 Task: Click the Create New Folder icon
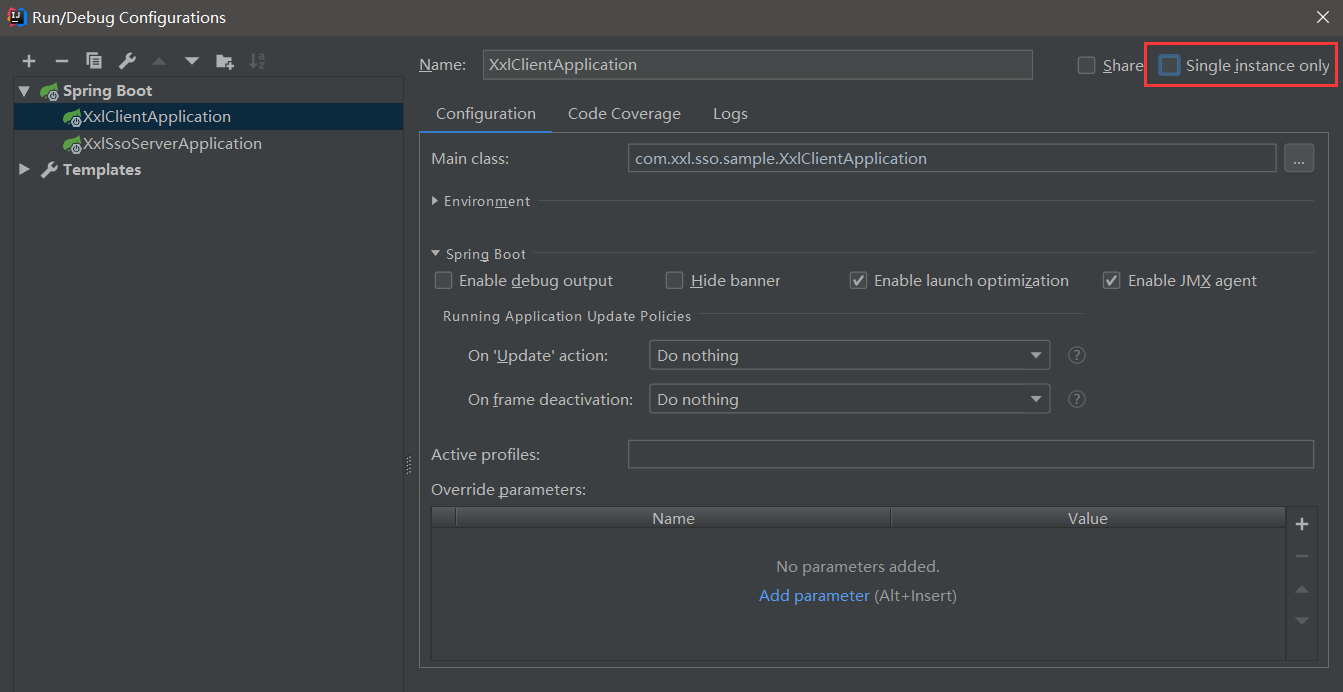pyautogui.click(x=225, y=62)
